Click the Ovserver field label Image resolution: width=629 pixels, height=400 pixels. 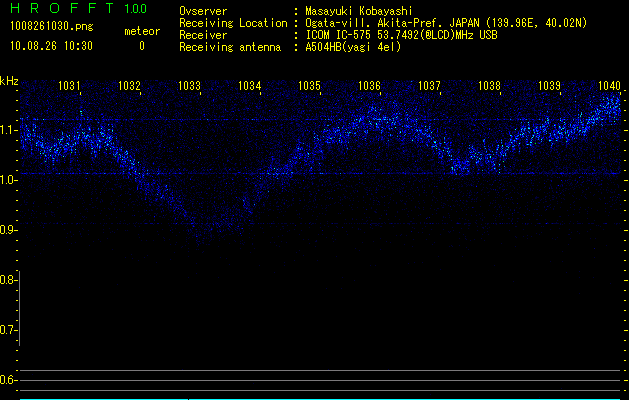click(203, 11)
